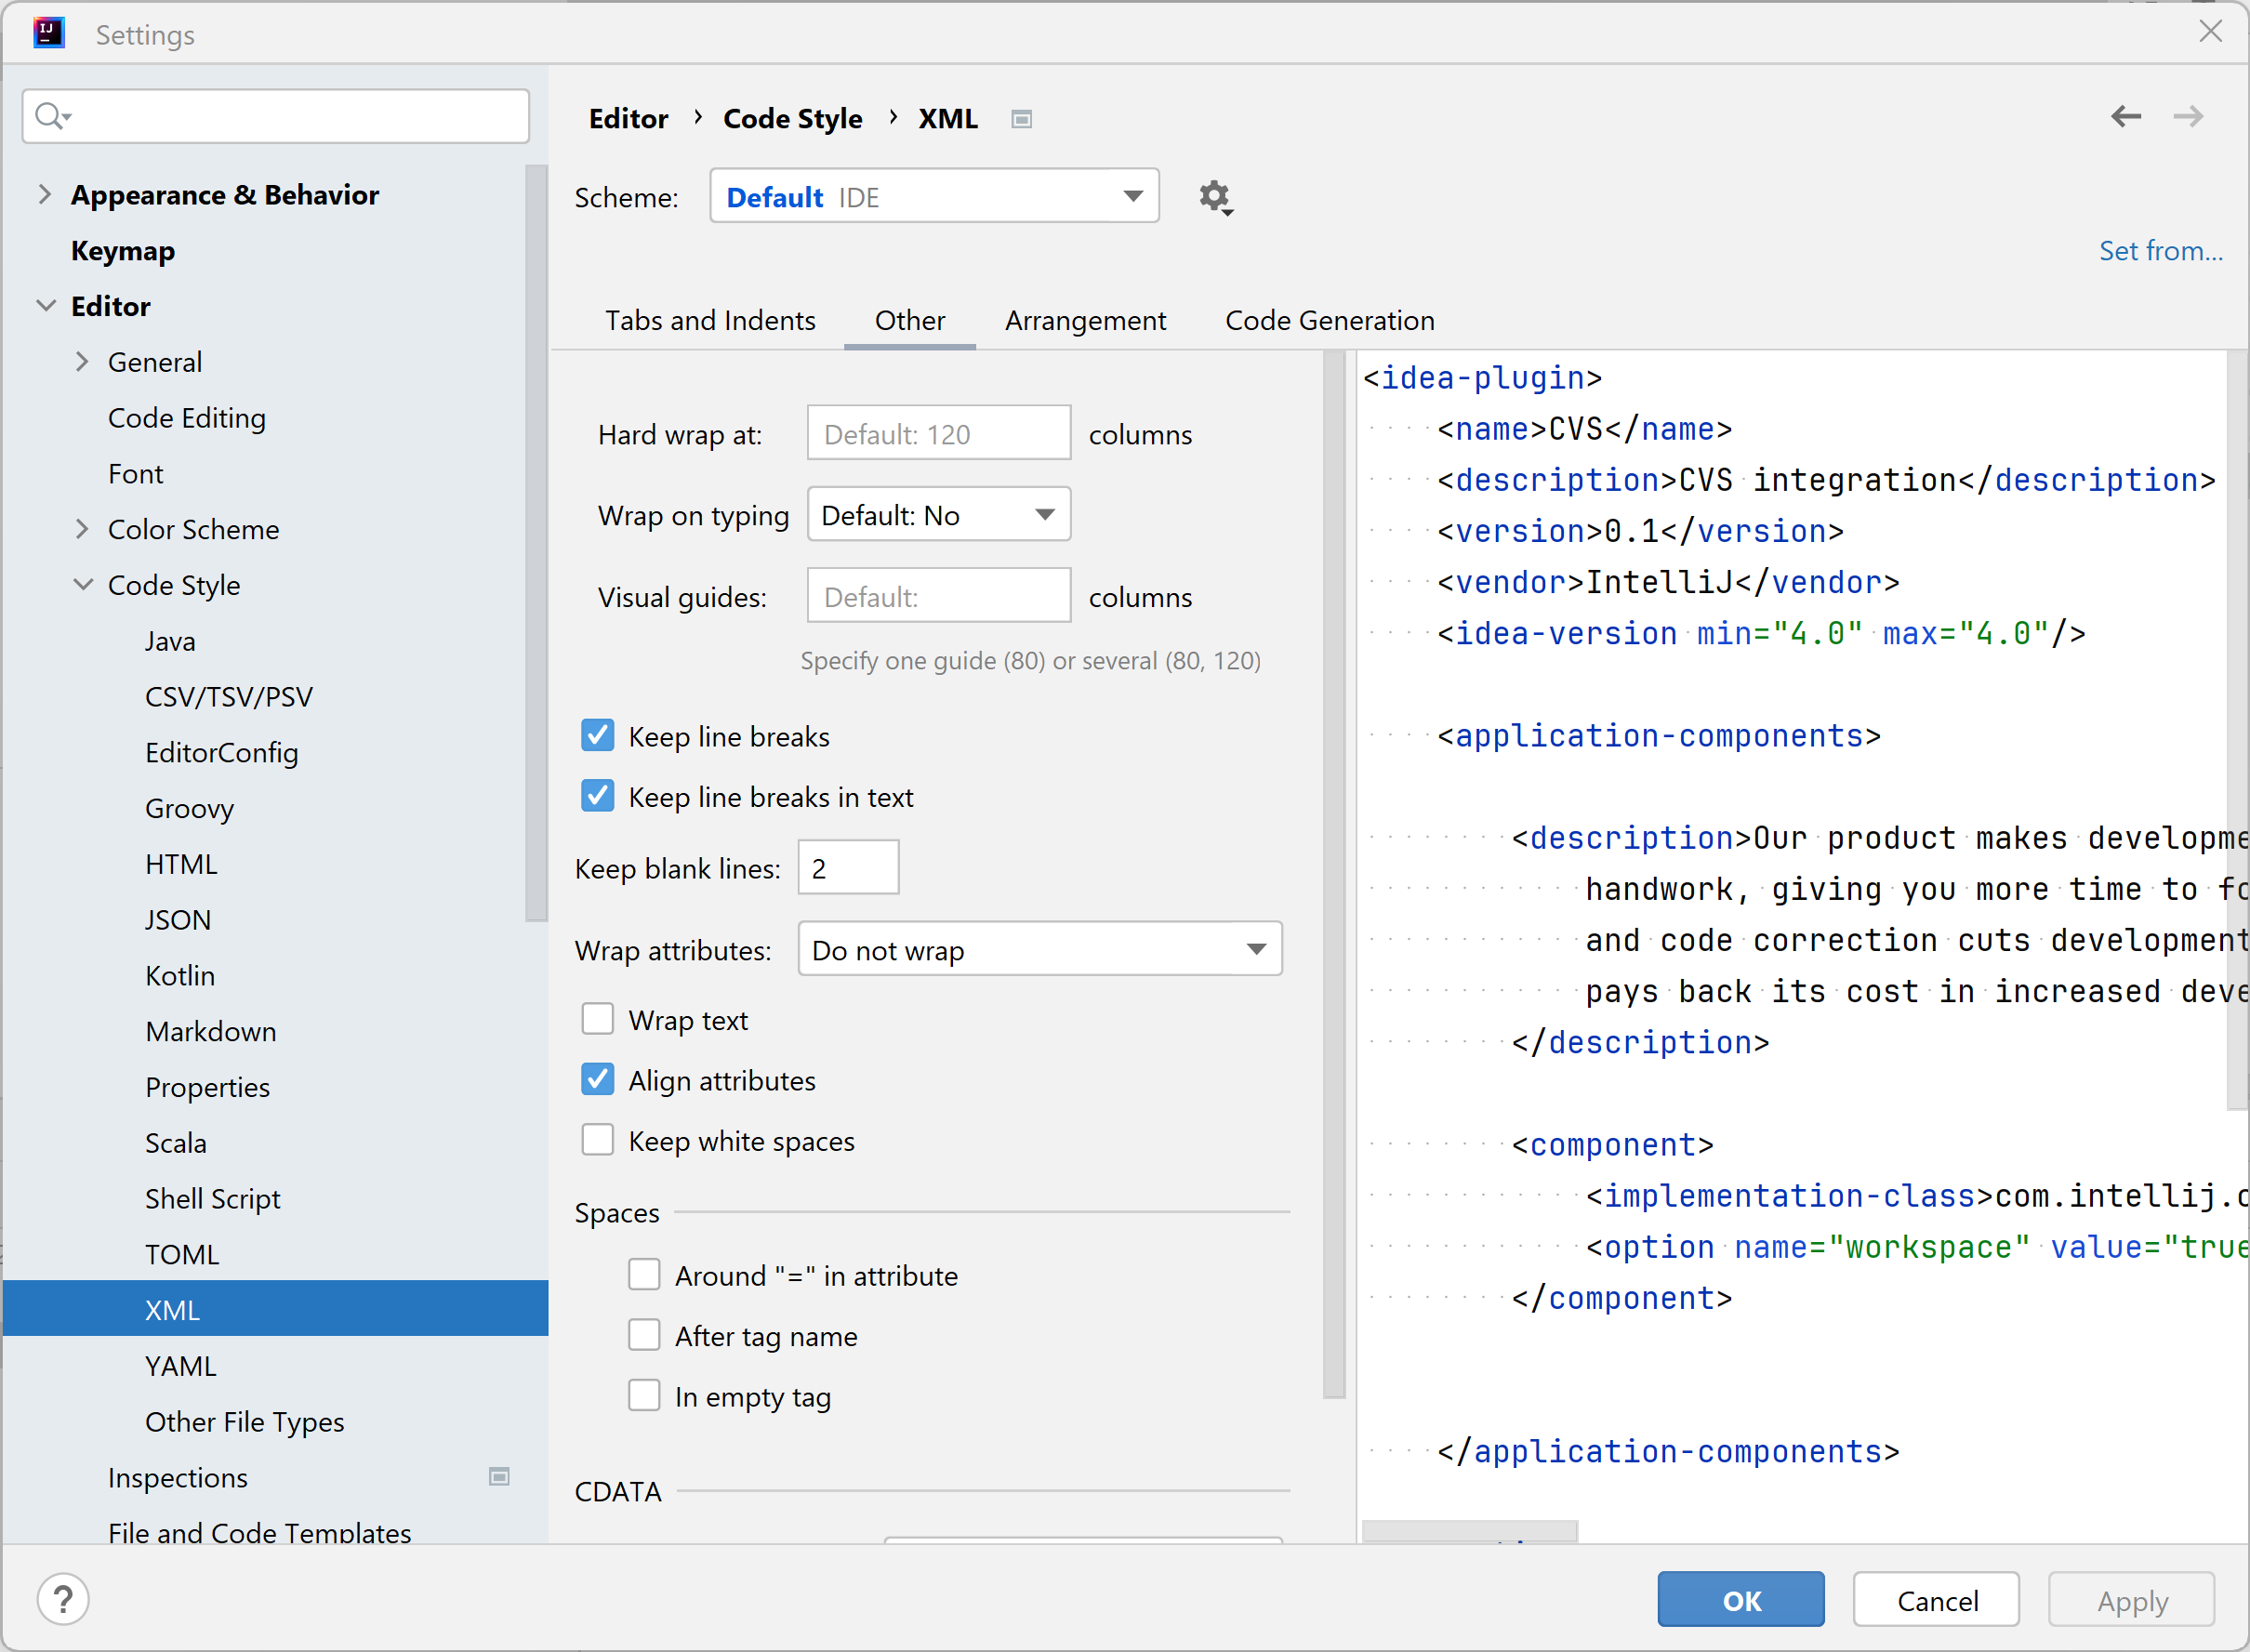Open the Wrap attributes dropdown
The height and width of the screenshot is (1652, 2250).
1039,949
